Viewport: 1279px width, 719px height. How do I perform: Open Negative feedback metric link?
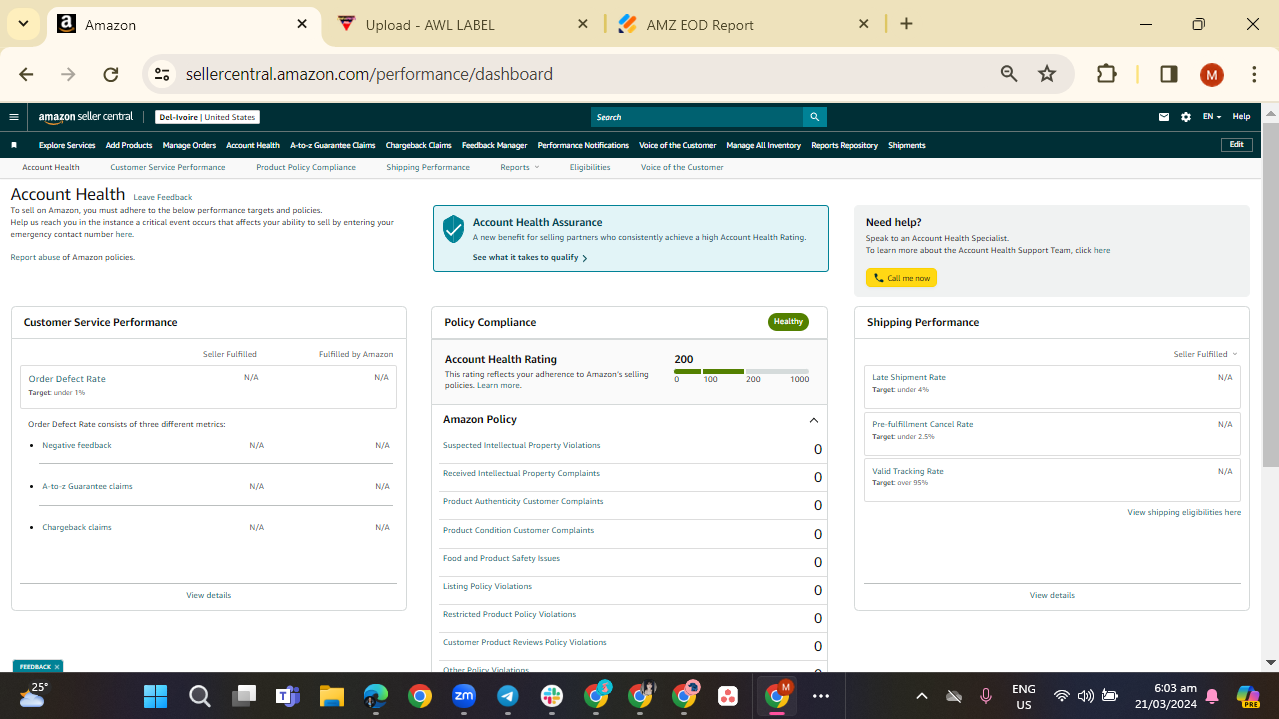(77, 445)
